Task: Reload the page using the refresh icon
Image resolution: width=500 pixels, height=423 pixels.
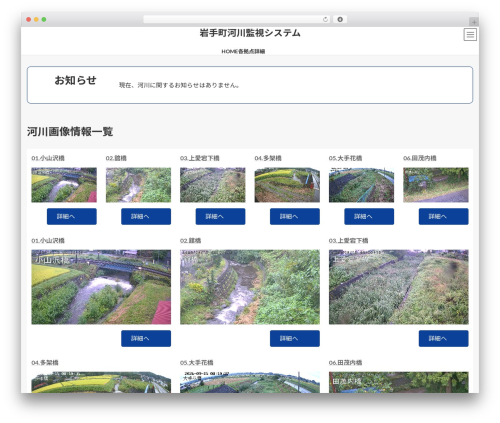Action: tap(325, 20)
